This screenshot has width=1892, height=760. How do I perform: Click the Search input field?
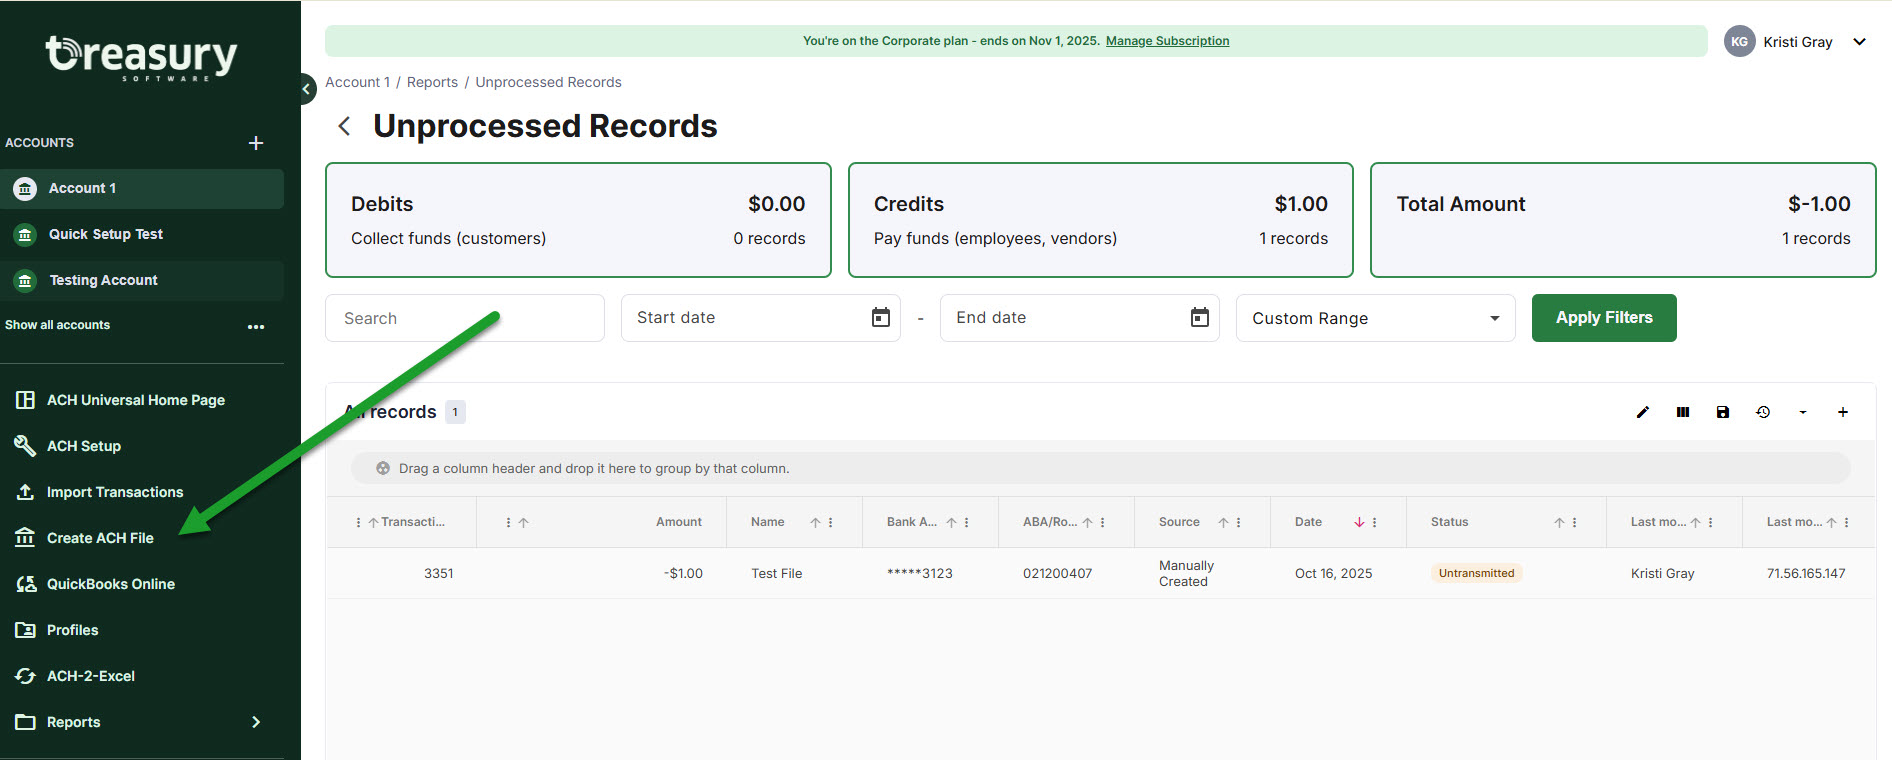pyautogui.click(x=465, y=318)
